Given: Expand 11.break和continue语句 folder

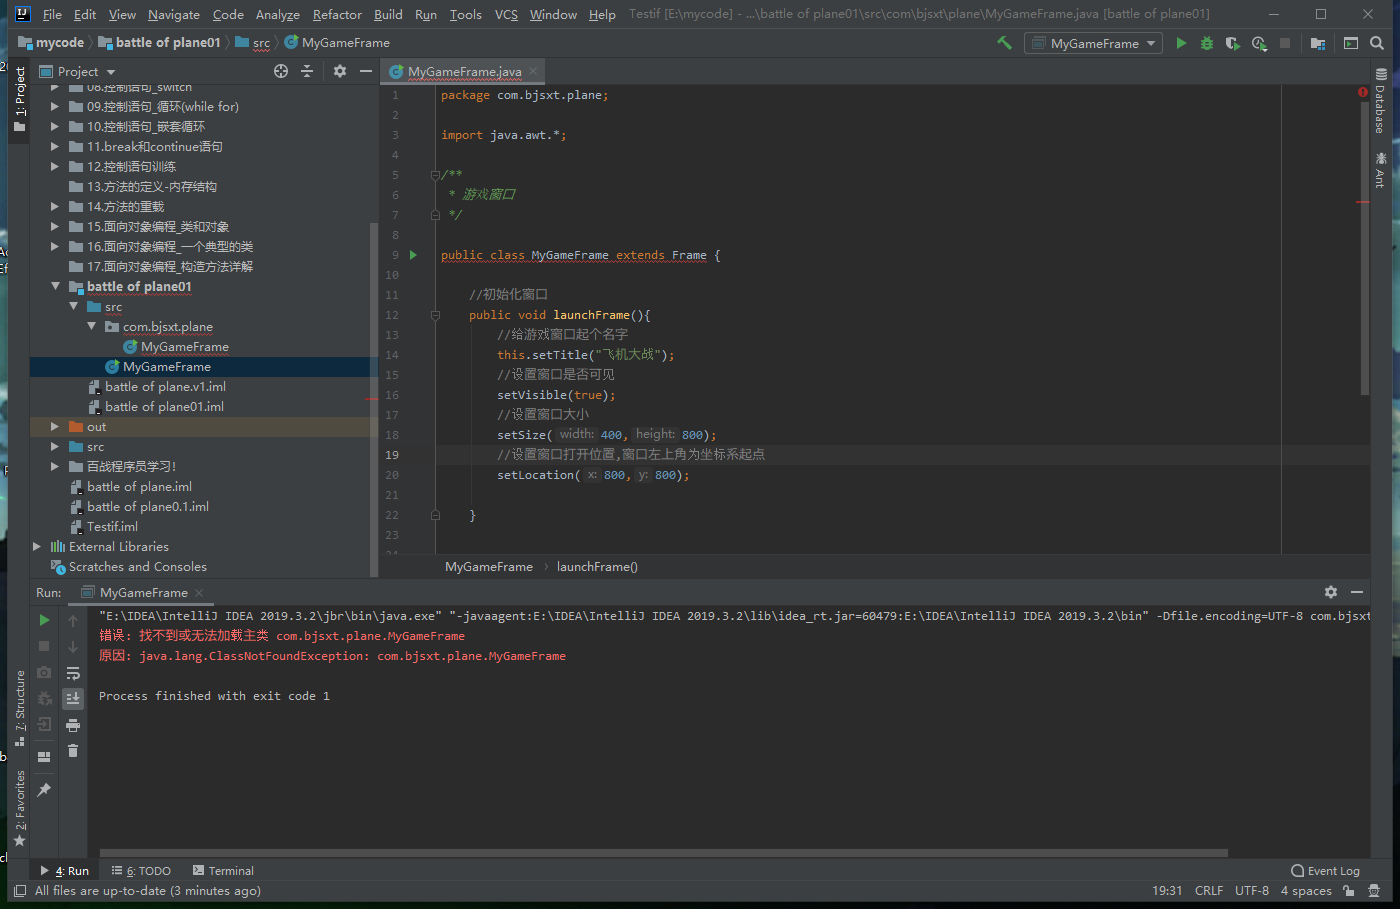Looking at the screenshot, I should pos(55,146).
